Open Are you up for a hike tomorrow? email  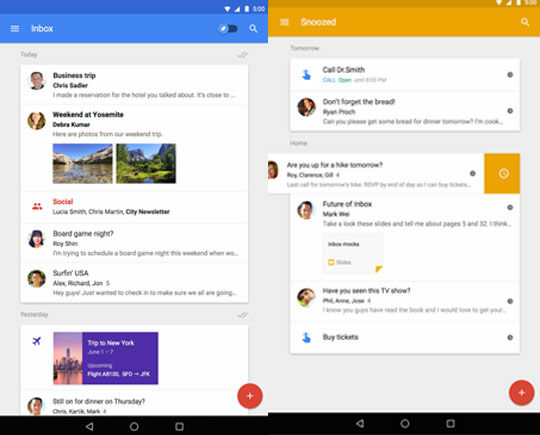[376, 174]
